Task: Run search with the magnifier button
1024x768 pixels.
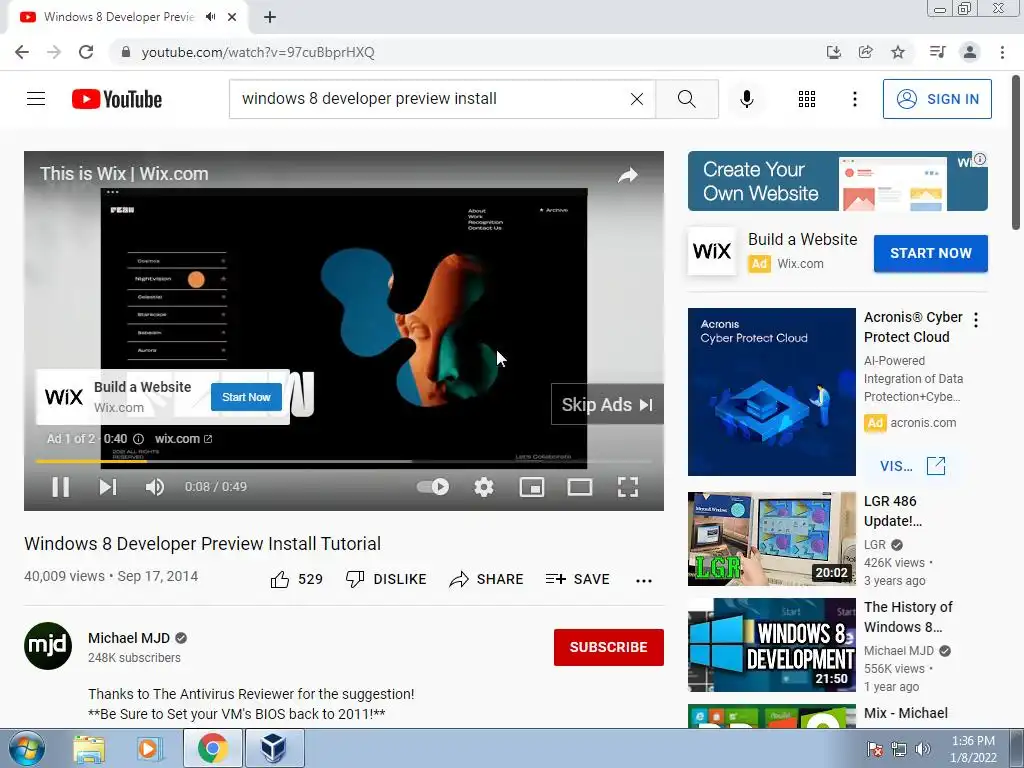Action: [687, 99]
